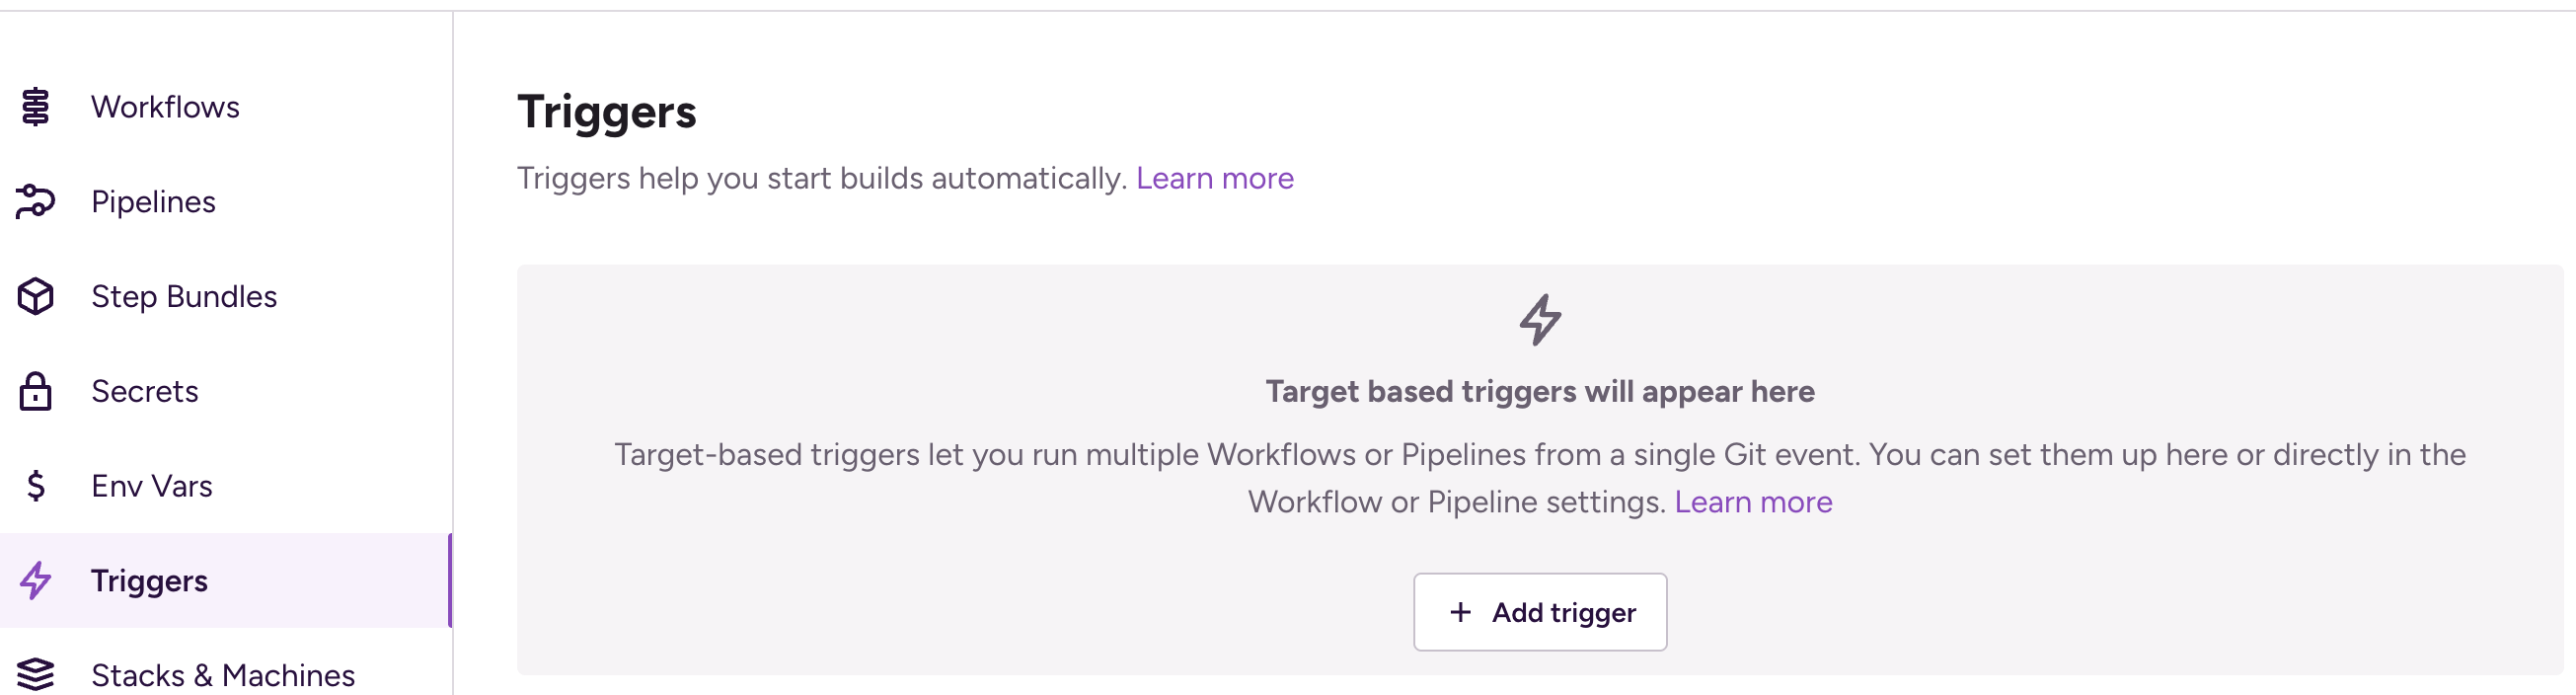The image size is (2576, 695).
Task: Click the lightning bolt icon next to Triggers
Action: (35, 580)
